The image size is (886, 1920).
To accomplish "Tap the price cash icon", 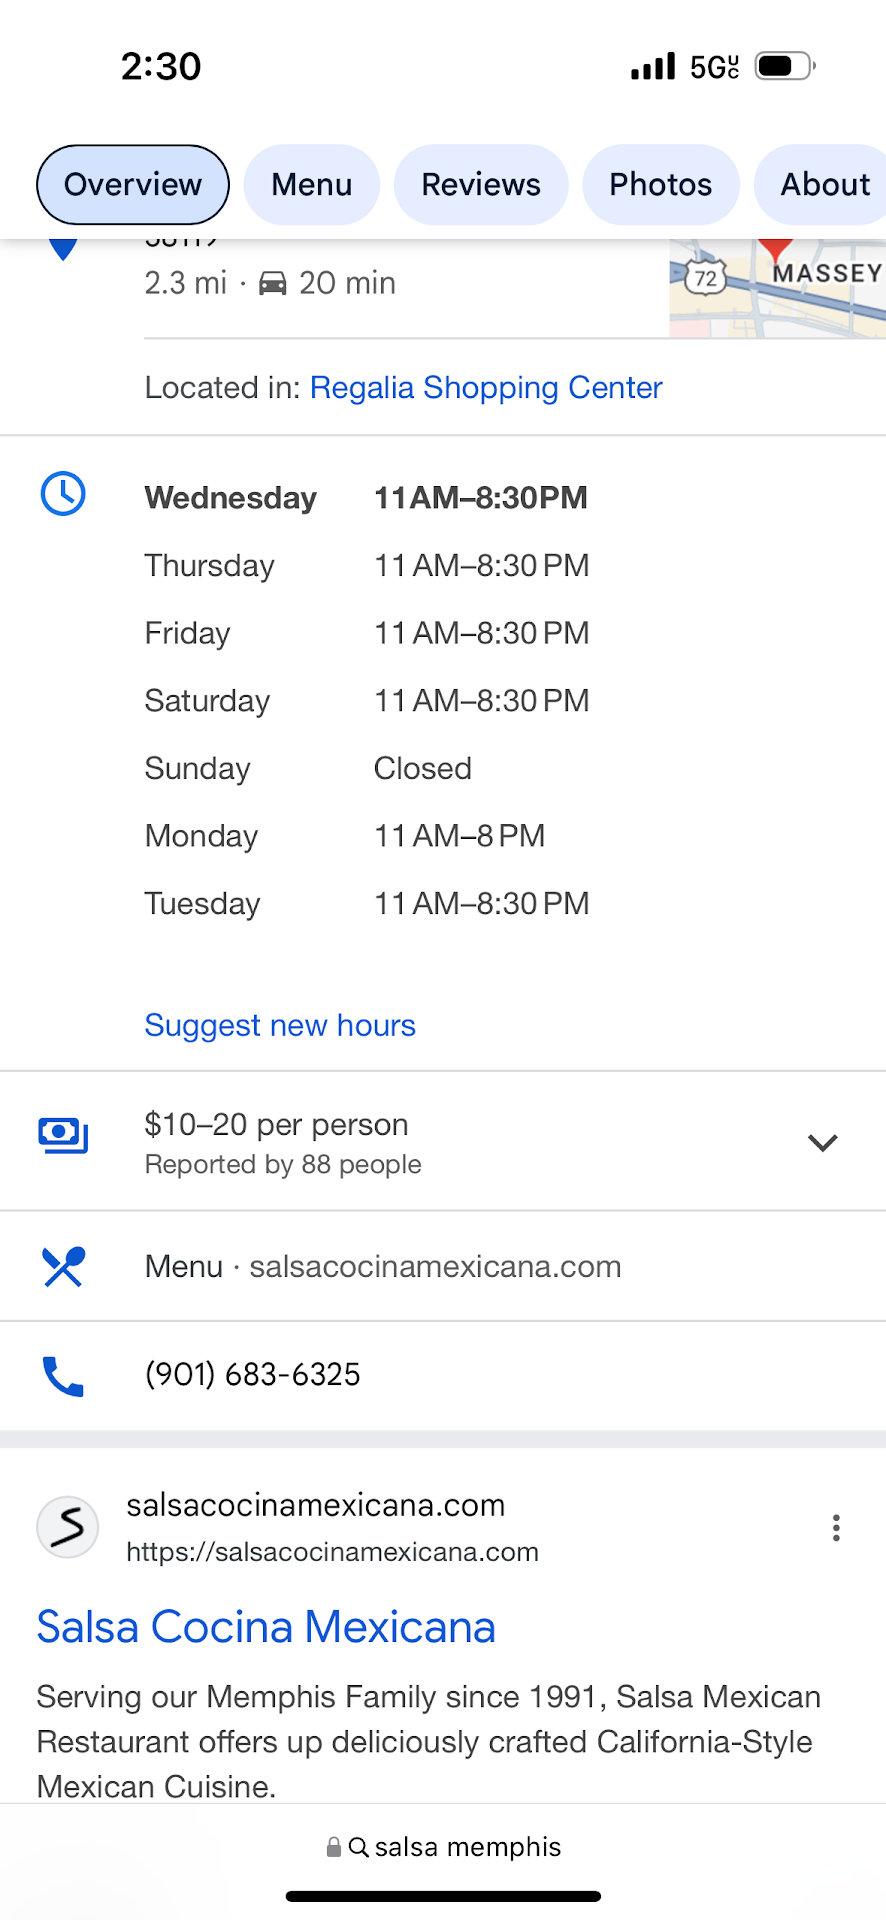I will [x=62, y=1135].
